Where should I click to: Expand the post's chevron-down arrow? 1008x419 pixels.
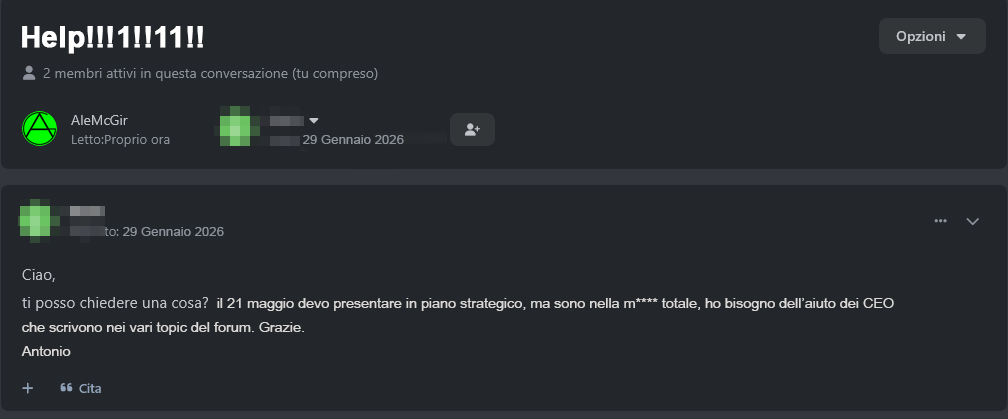tap(973, 221)
